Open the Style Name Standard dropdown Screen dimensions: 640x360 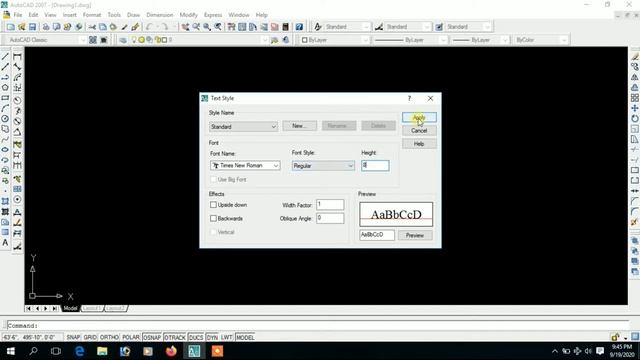click(243, 127)
